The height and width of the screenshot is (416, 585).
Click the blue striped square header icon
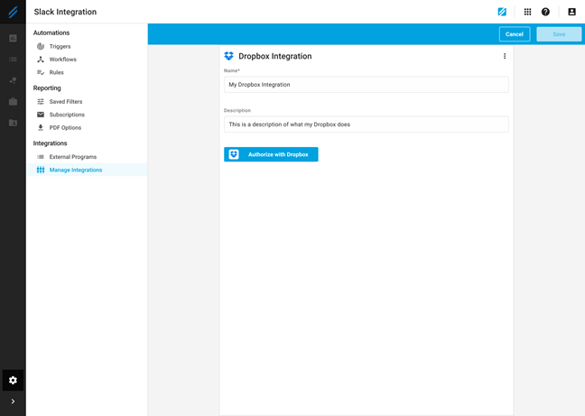[502, 12]
